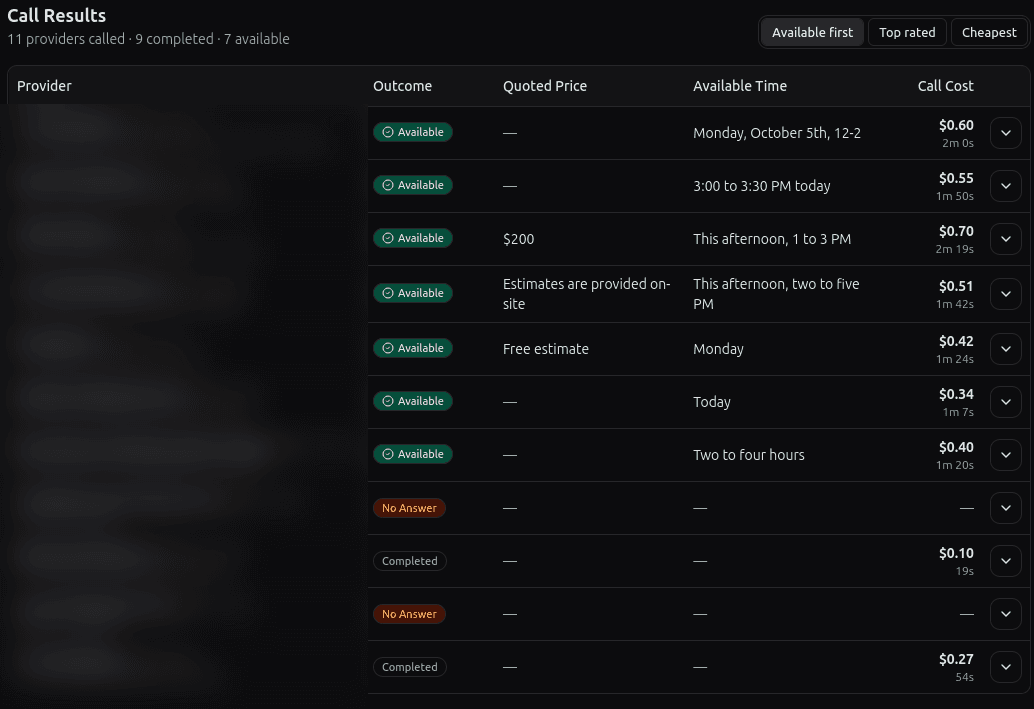Expand the second No Answer row
Viewport: 1034px width, 709px height.
pyautogui.click(x=1006, y=613)
